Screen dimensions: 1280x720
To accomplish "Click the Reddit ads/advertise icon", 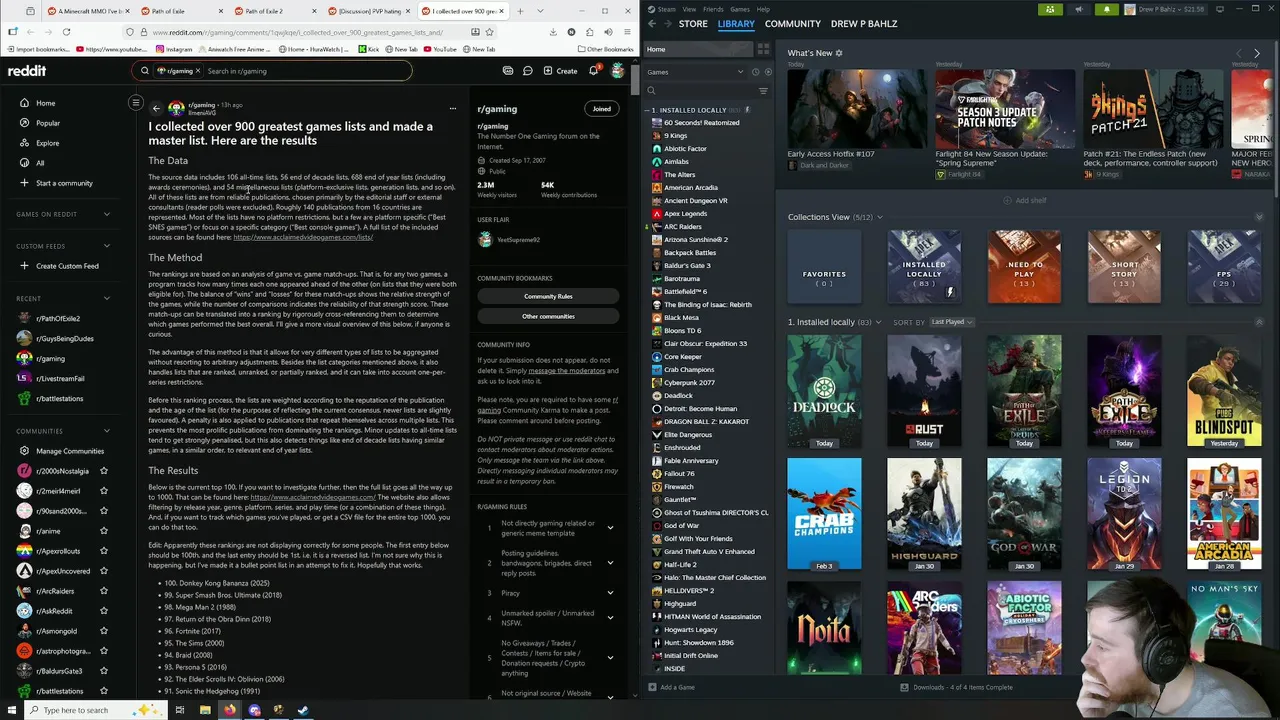I will (x=508, y=71).
